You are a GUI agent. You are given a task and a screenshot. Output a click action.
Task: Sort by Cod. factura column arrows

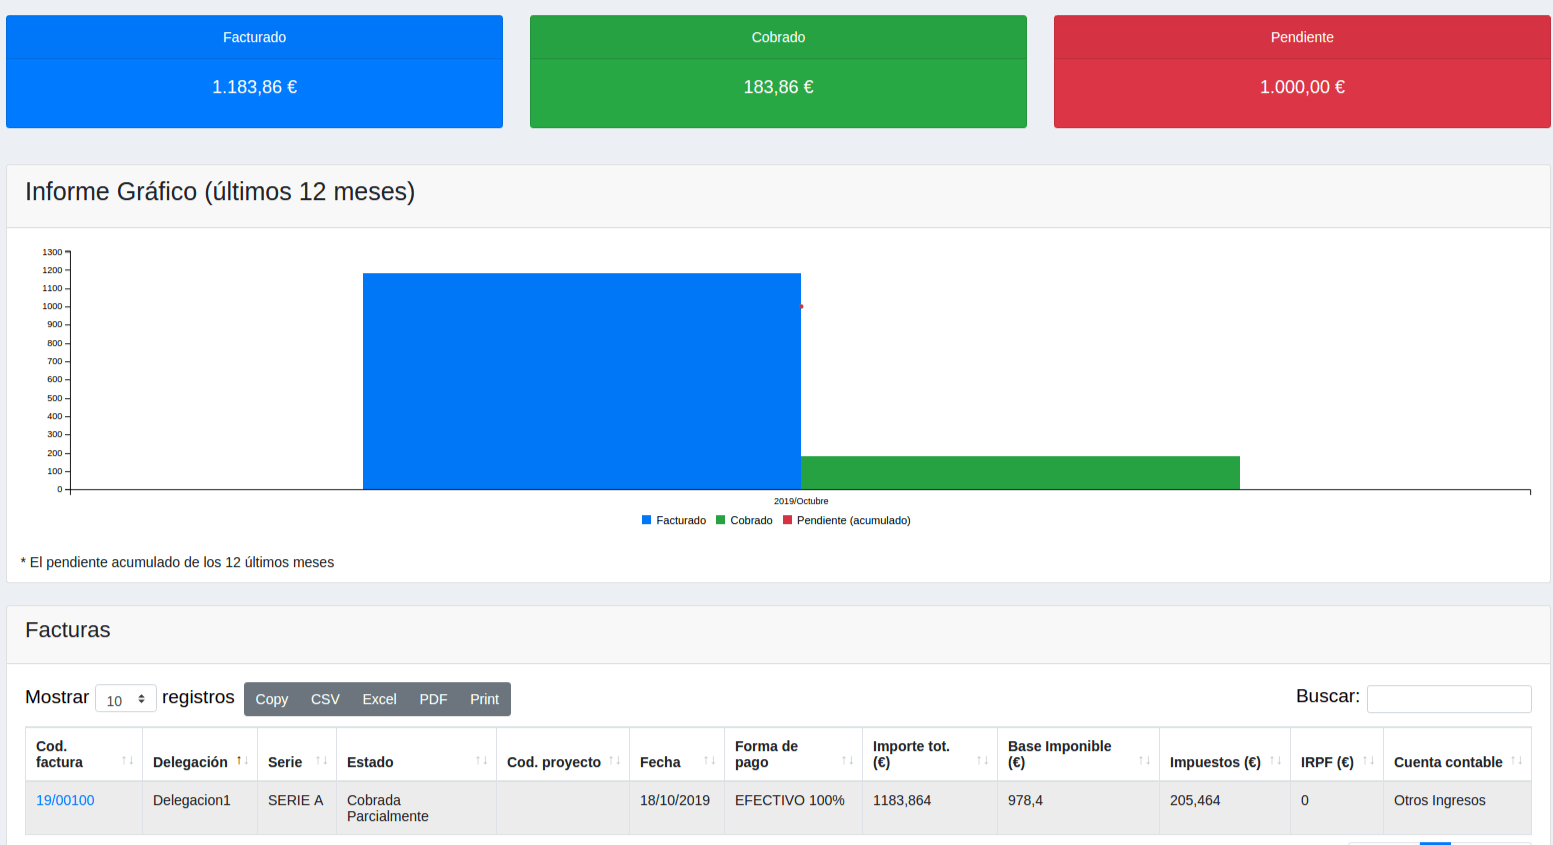pos(128,761)
